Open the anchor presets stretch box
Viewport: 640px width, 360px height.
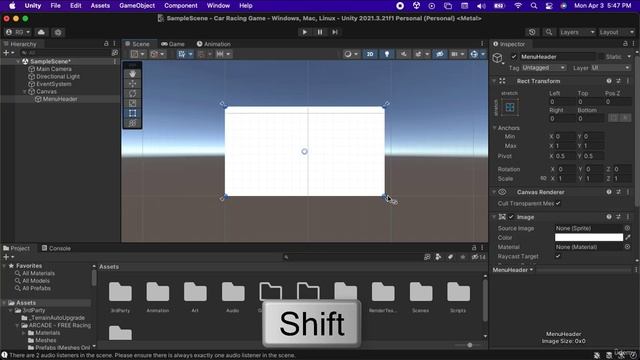510,107
